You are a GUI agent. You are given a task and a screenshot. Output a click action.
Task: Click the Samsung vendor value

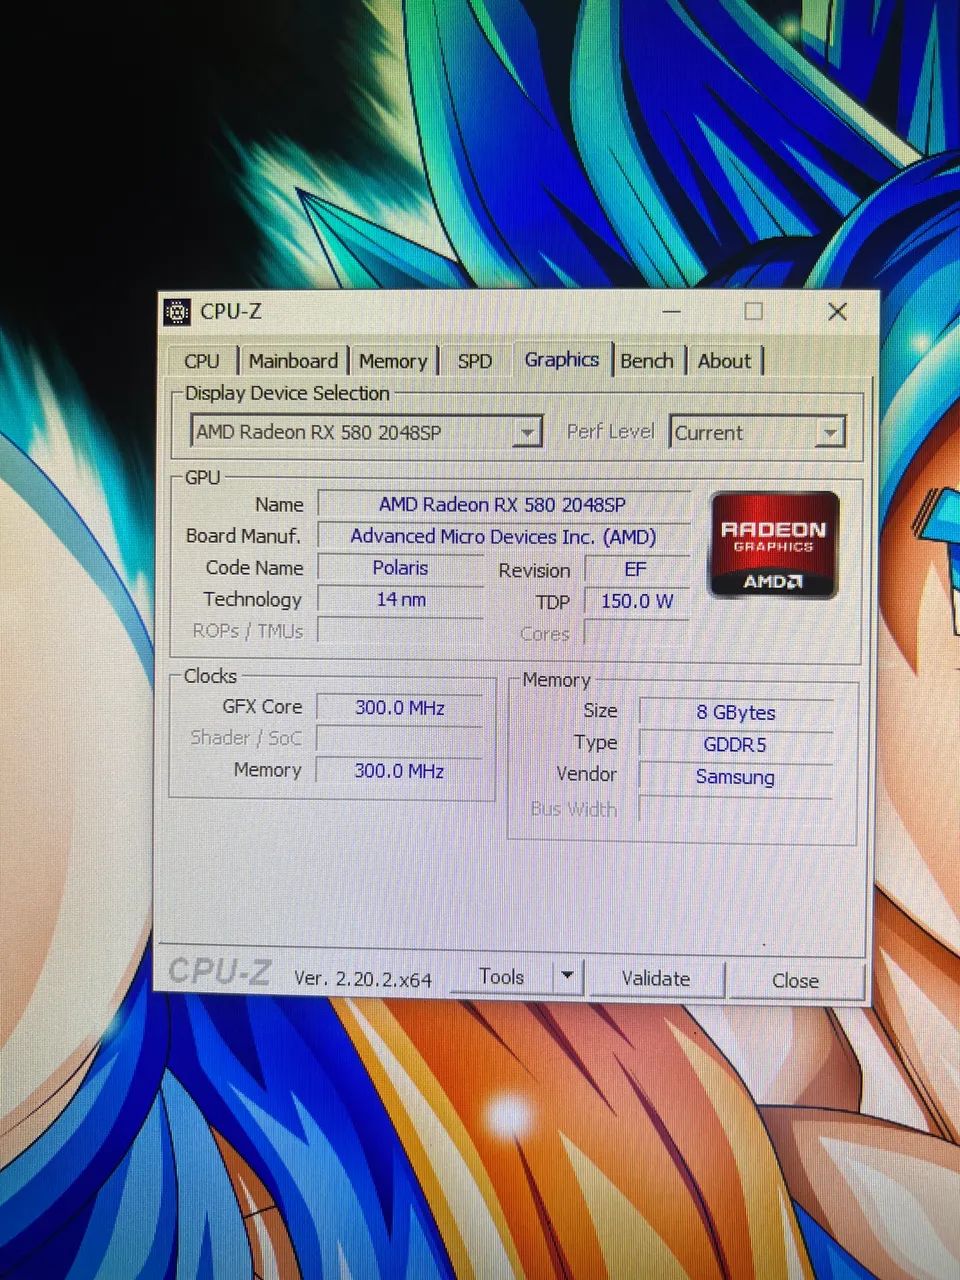(x=736, y=777)
